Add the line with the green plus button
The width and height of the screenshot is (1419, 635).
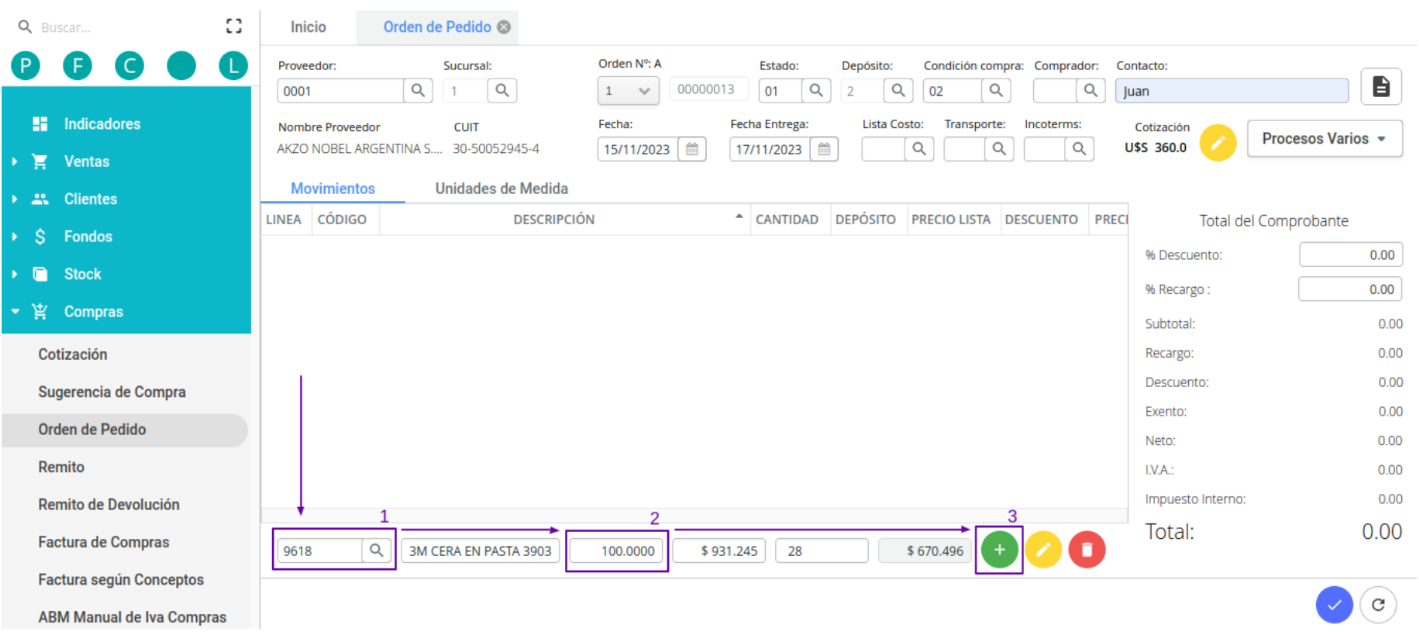[x=999, y=550]
